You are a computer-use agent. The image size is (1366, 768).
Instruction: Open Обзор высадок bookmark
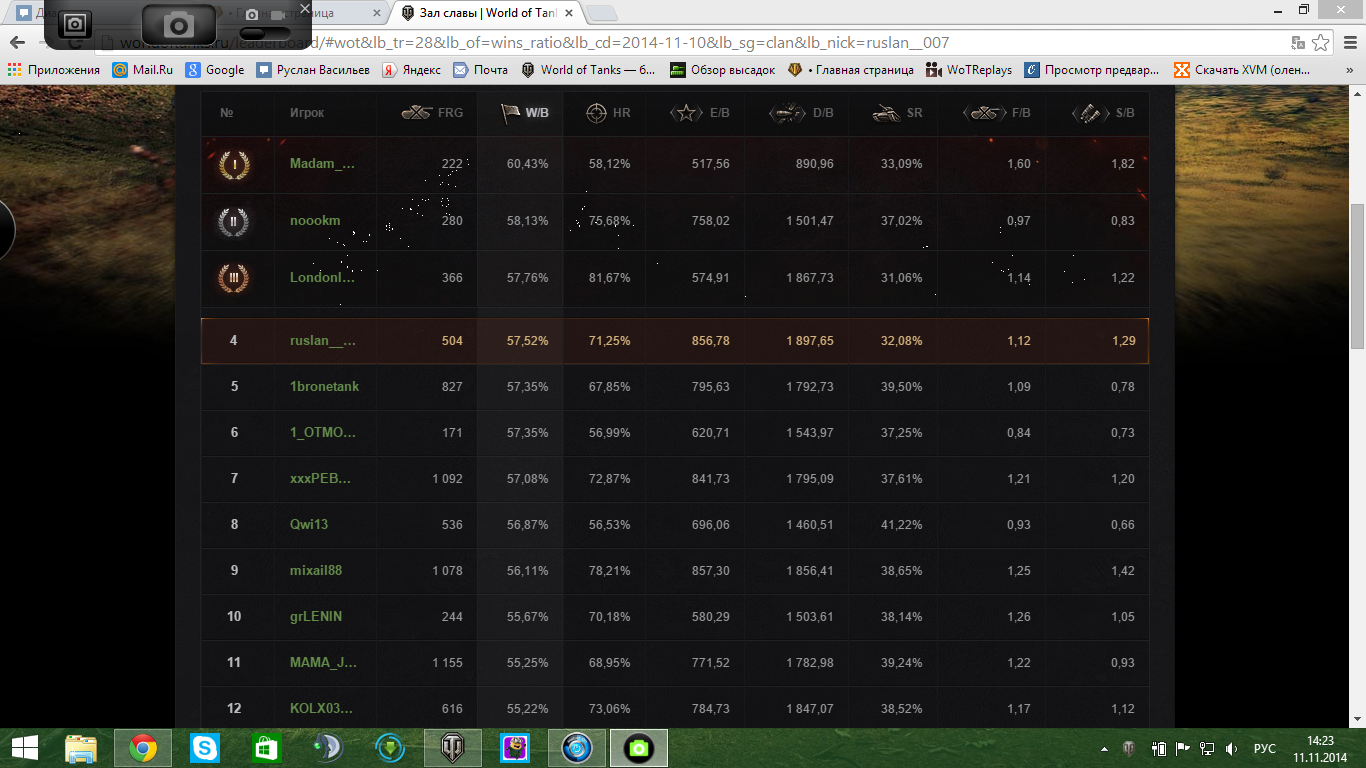pos(723,70)
